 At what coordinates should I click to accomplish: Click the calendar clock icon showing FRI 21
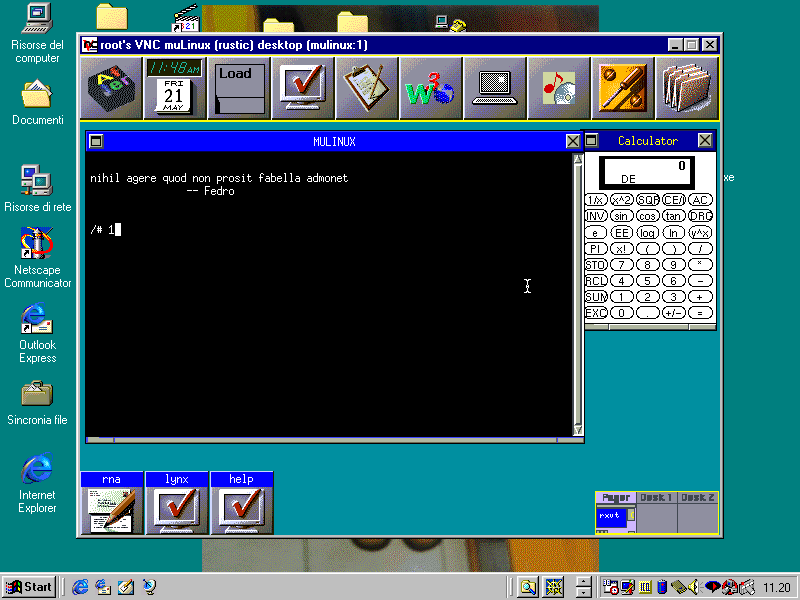pos(174,87)
